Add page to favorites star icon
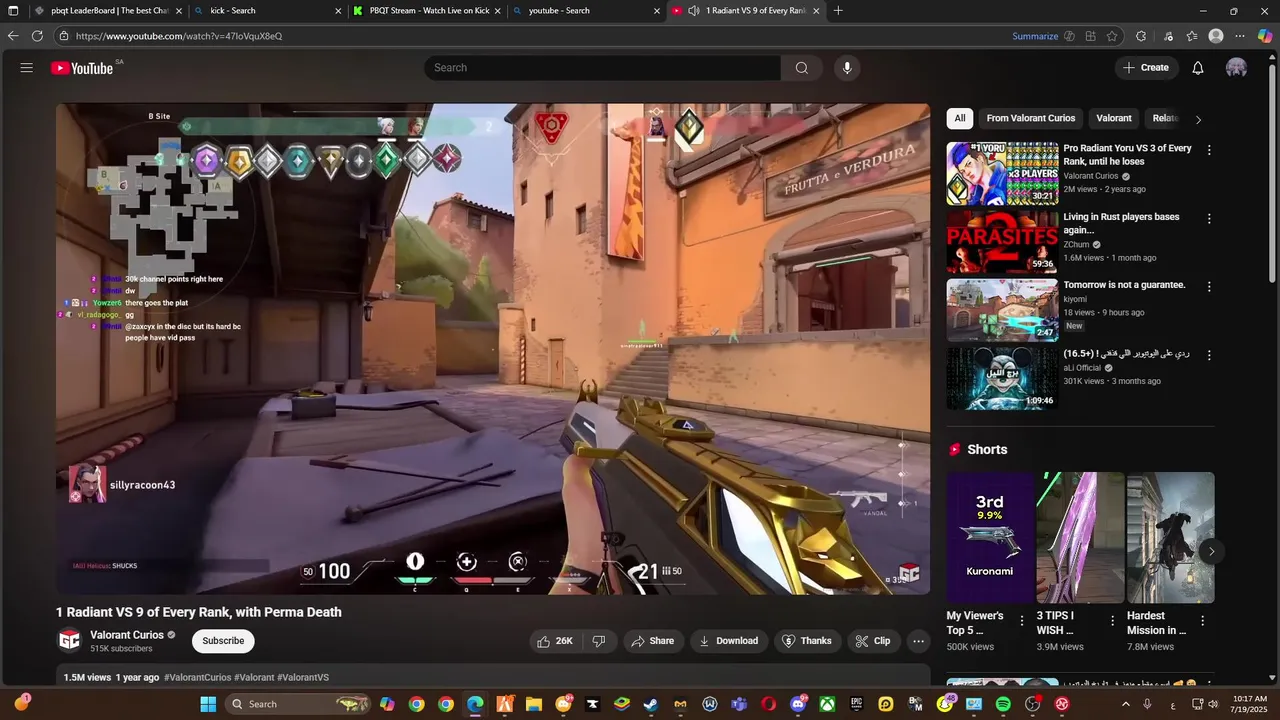The image size is (1280, 720). click(1112, 36)
